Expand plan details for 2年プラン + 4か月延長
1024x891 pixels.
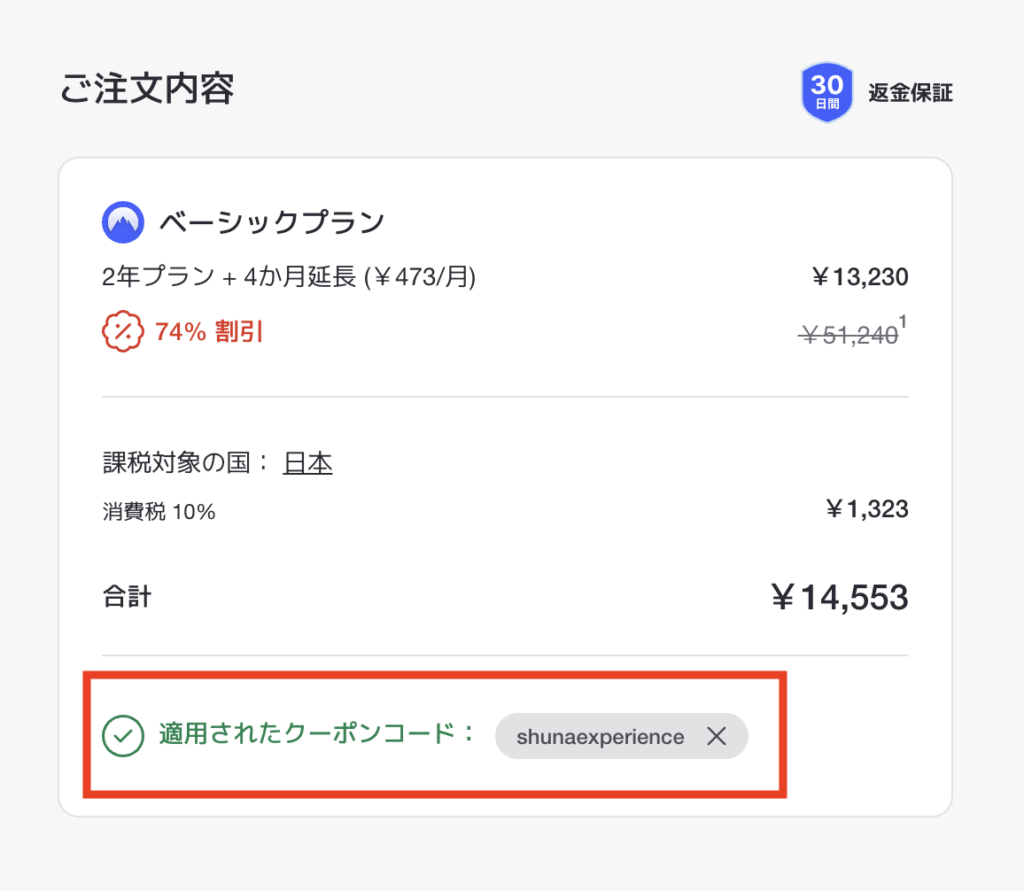[290, 277]
